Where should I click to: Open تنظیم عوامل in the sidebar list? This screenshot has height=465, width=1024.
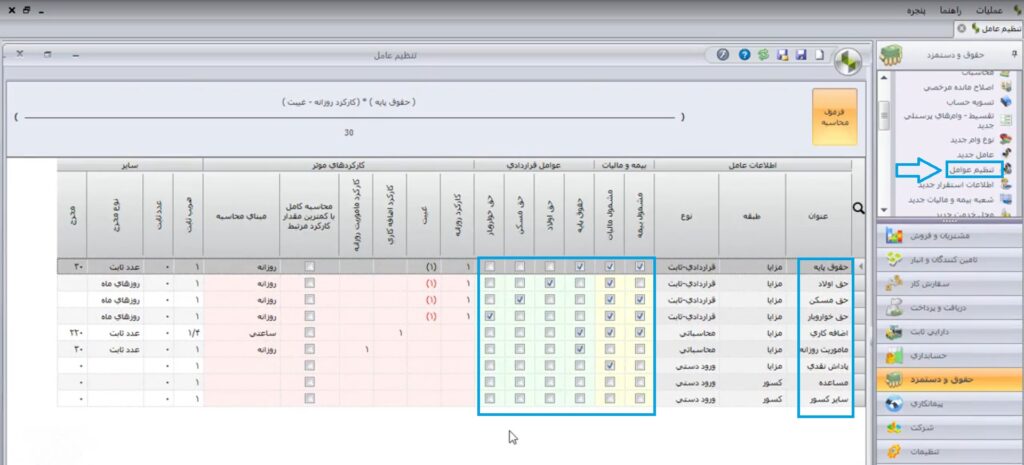[x=974, y=169]
